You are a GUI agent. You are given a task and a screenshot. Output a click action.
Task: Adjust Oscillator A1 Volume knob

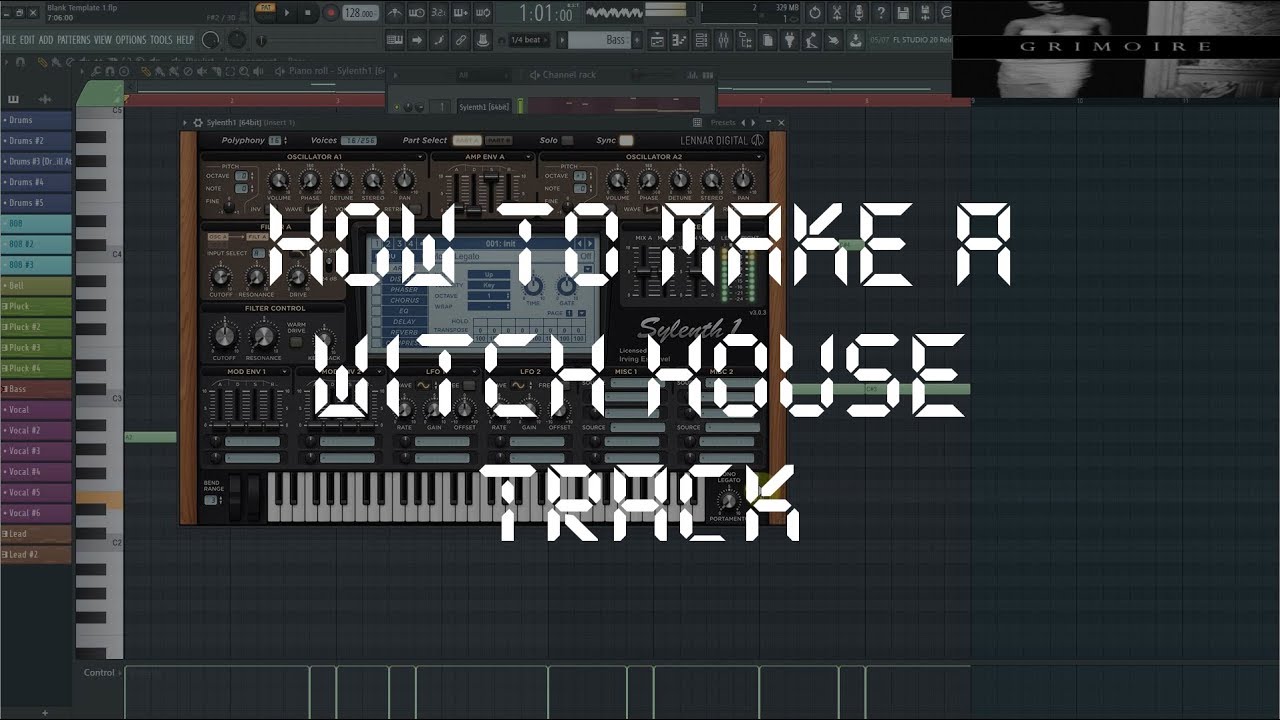pyautogui.click(x=279, y=180)
